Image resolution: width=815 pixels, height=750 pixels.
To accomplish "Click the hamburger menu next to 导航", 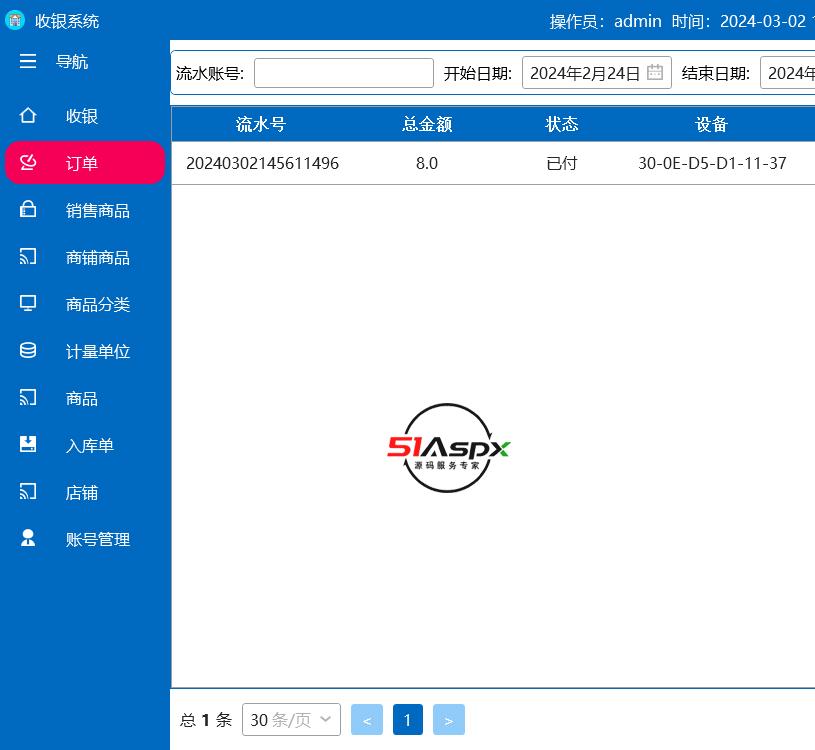I will coord(28,61).
